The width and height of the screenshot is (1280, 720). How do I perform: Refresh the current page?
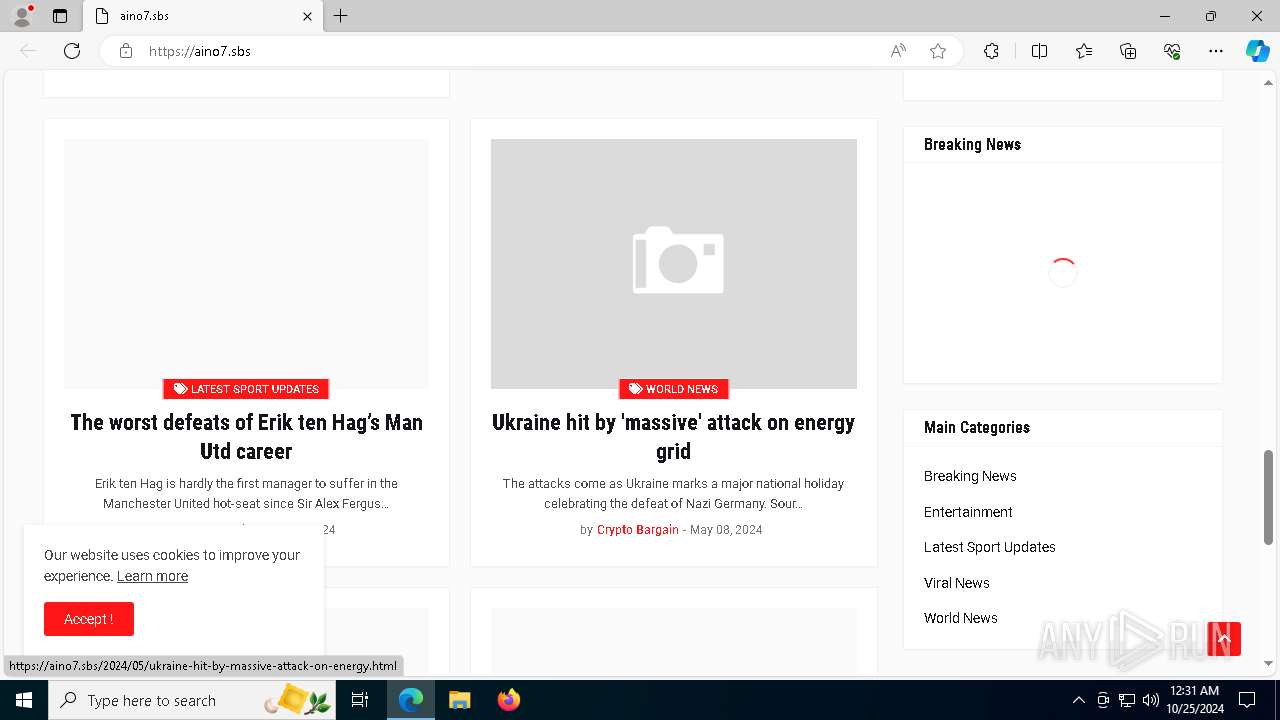pyautogui.click(x=72, y=51)
